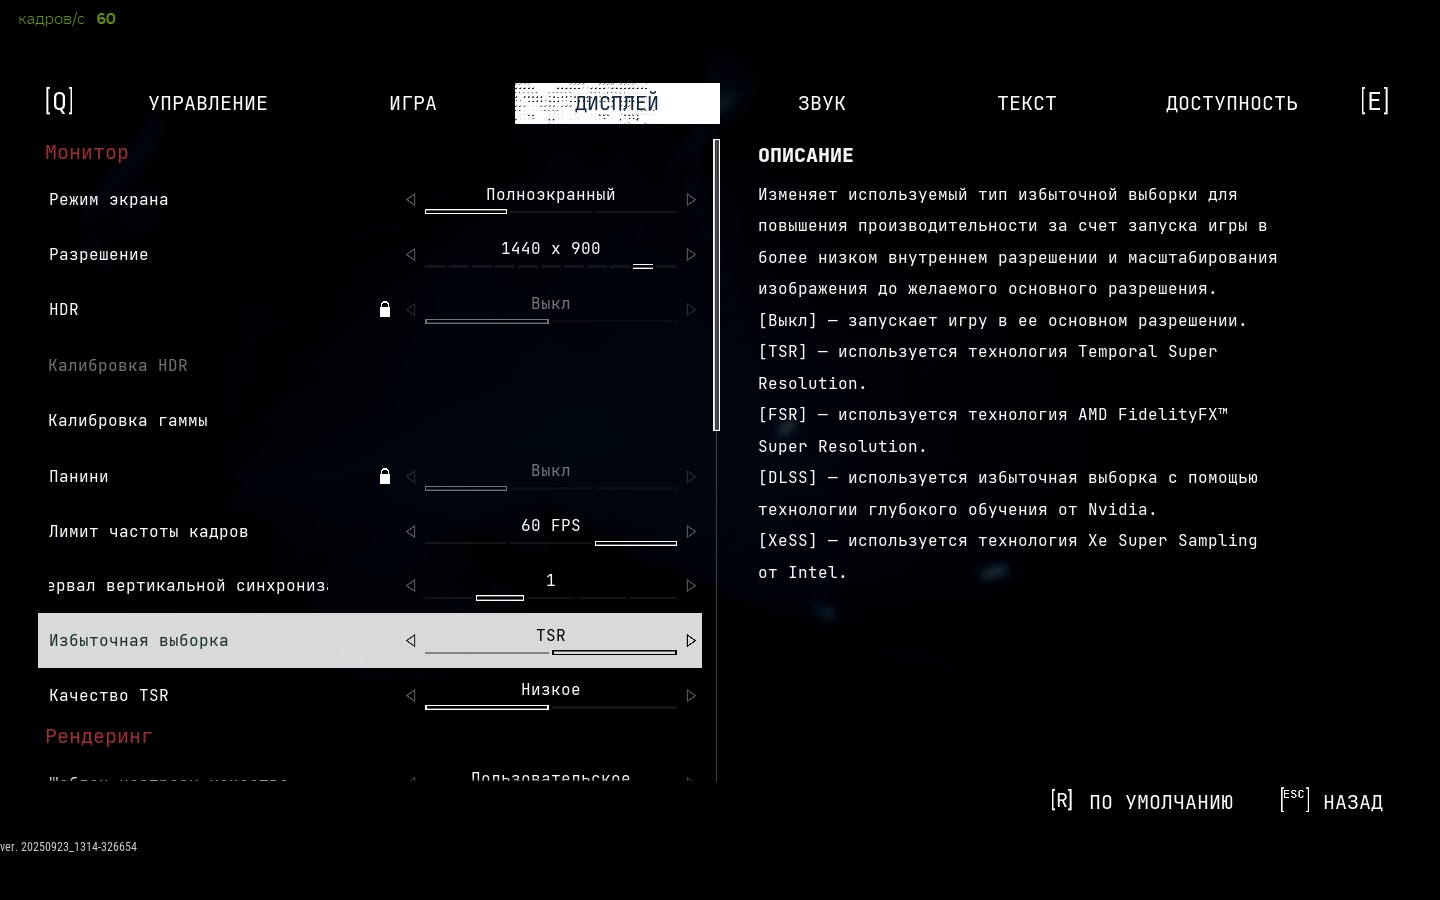Click the Q previous-tab key icon

[x=59, y=101]
